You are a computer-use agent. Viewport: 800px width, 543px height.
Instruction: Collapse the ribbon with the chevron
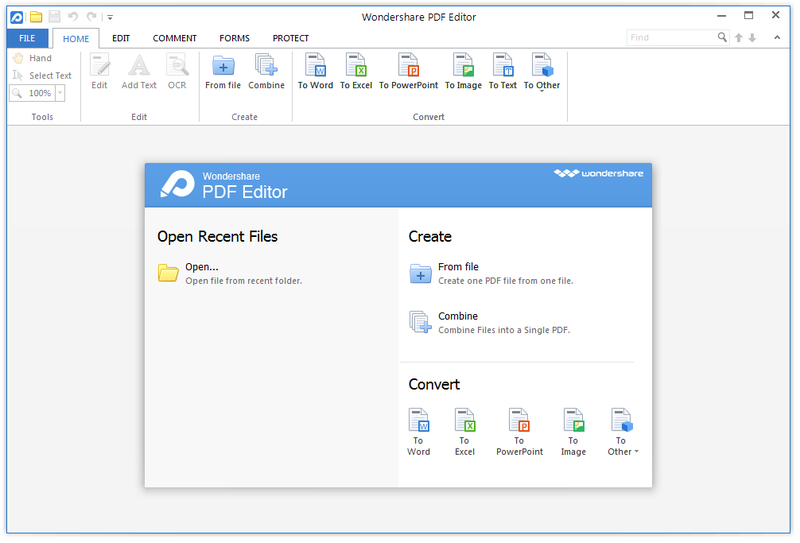click(x=777, y=37)
